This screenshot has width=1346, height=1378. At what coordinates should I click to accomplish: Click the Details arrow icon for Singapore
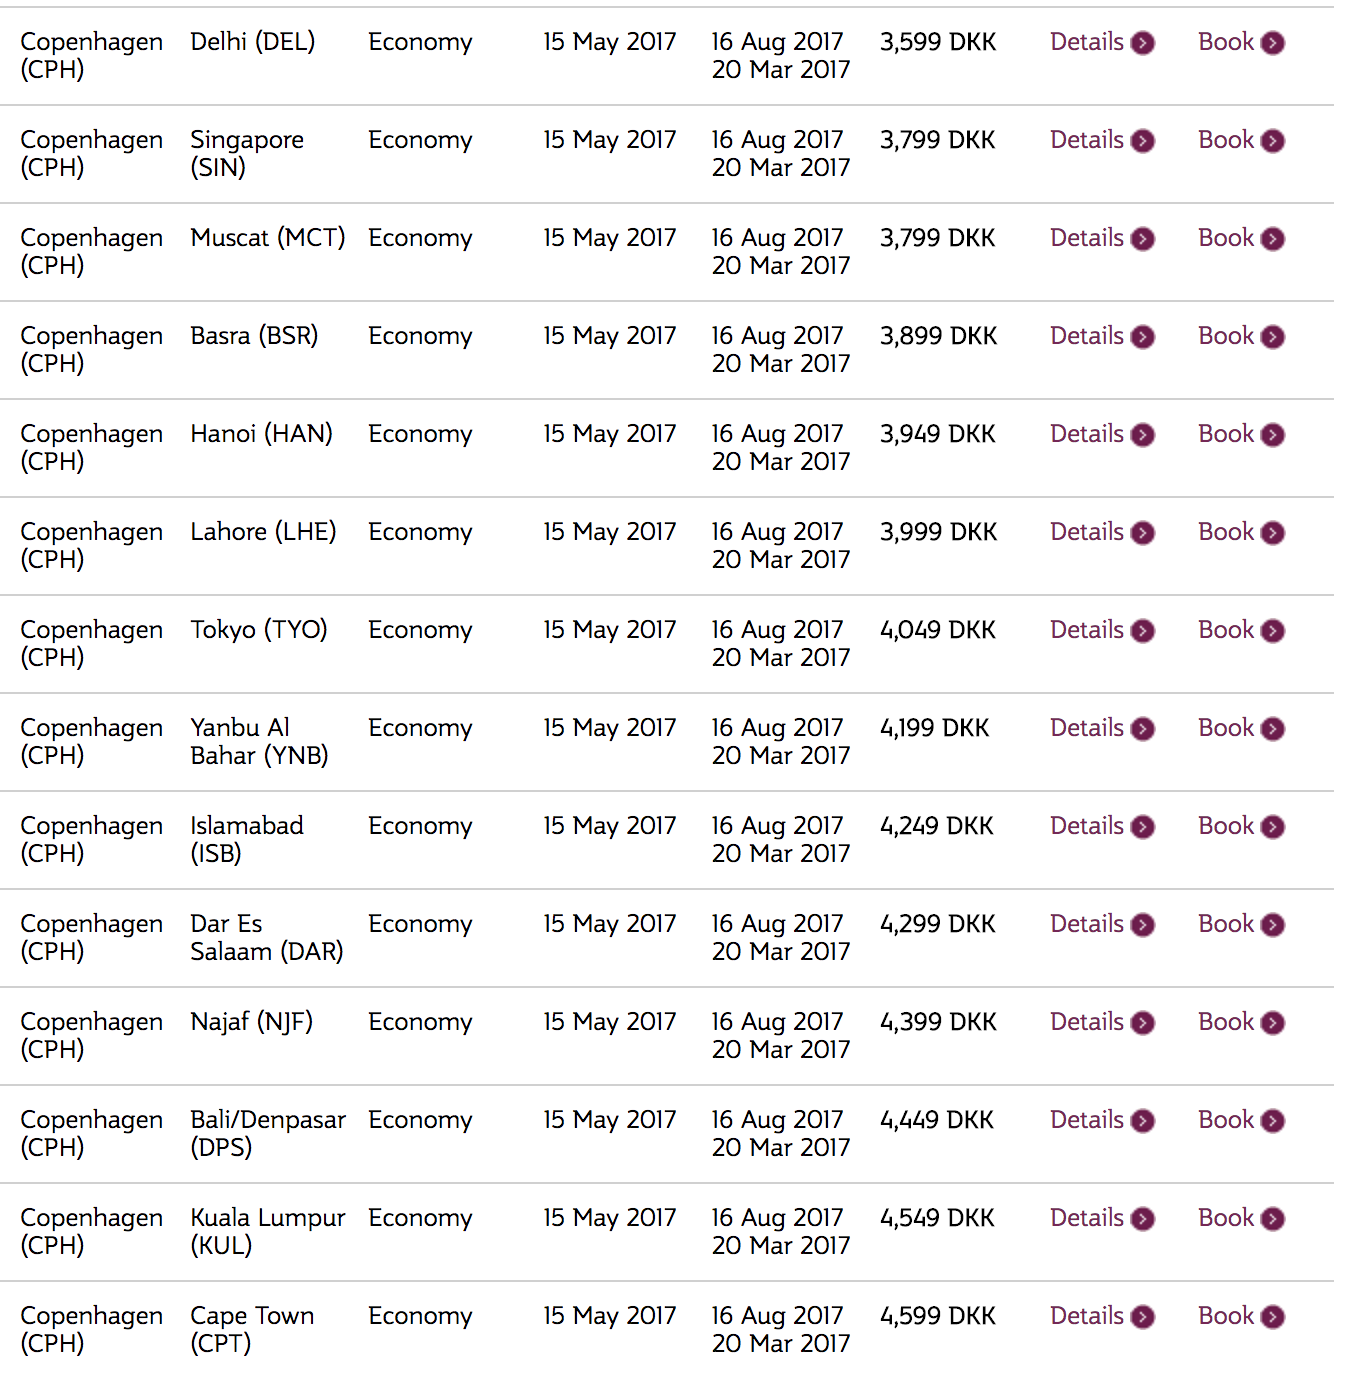click(x=1142, y=141)
